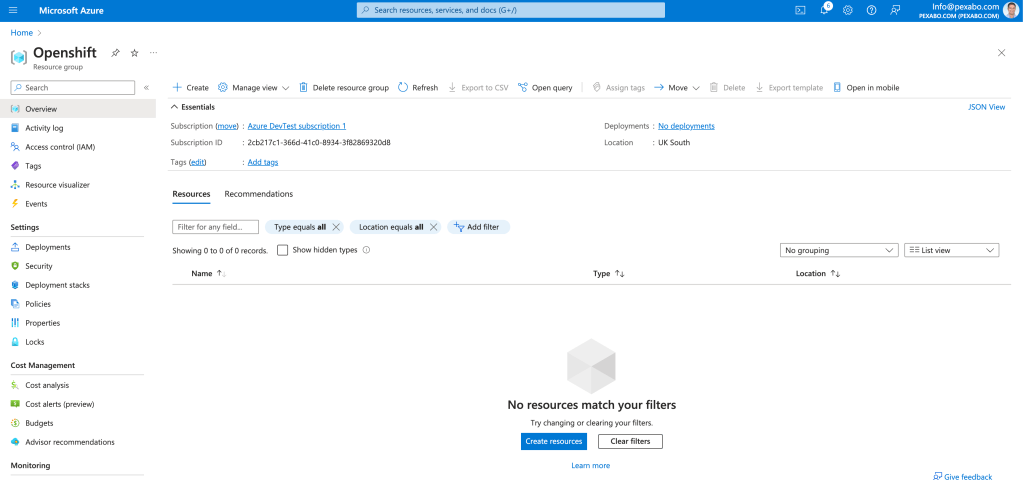The image size is (1023, 480).
Task: Open more options ellipsis next to Openshift
Action: pyautogui.click(x=153, y=52)
